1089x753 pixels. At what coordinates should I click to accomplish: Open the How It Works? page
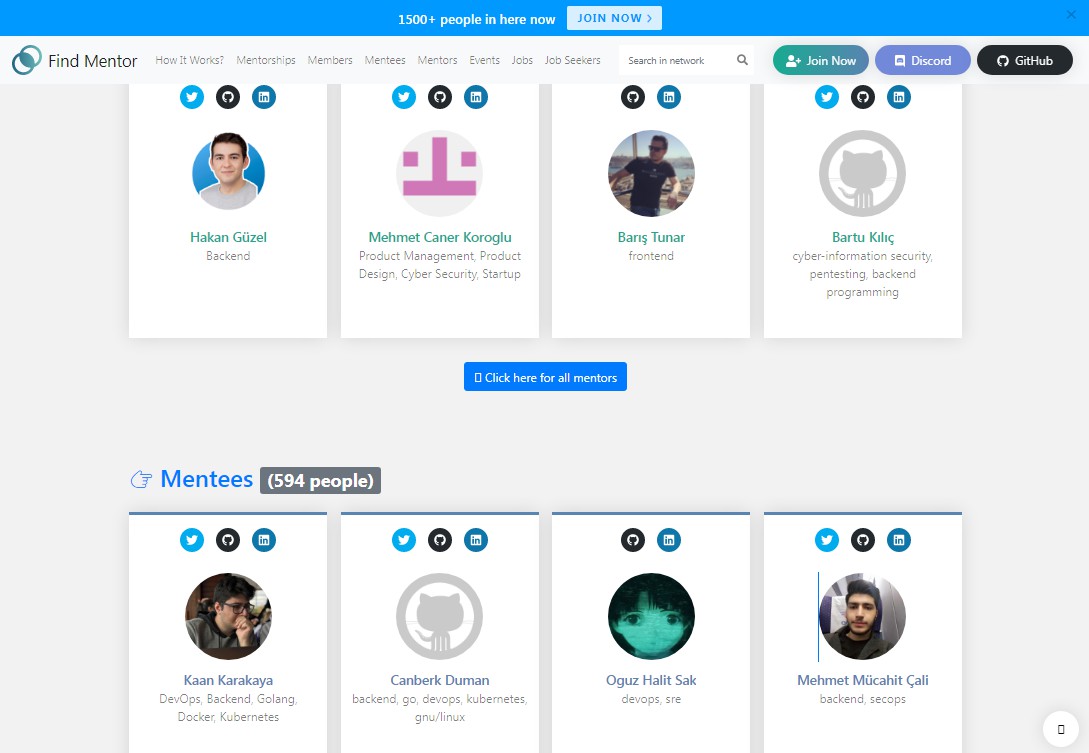189,60
